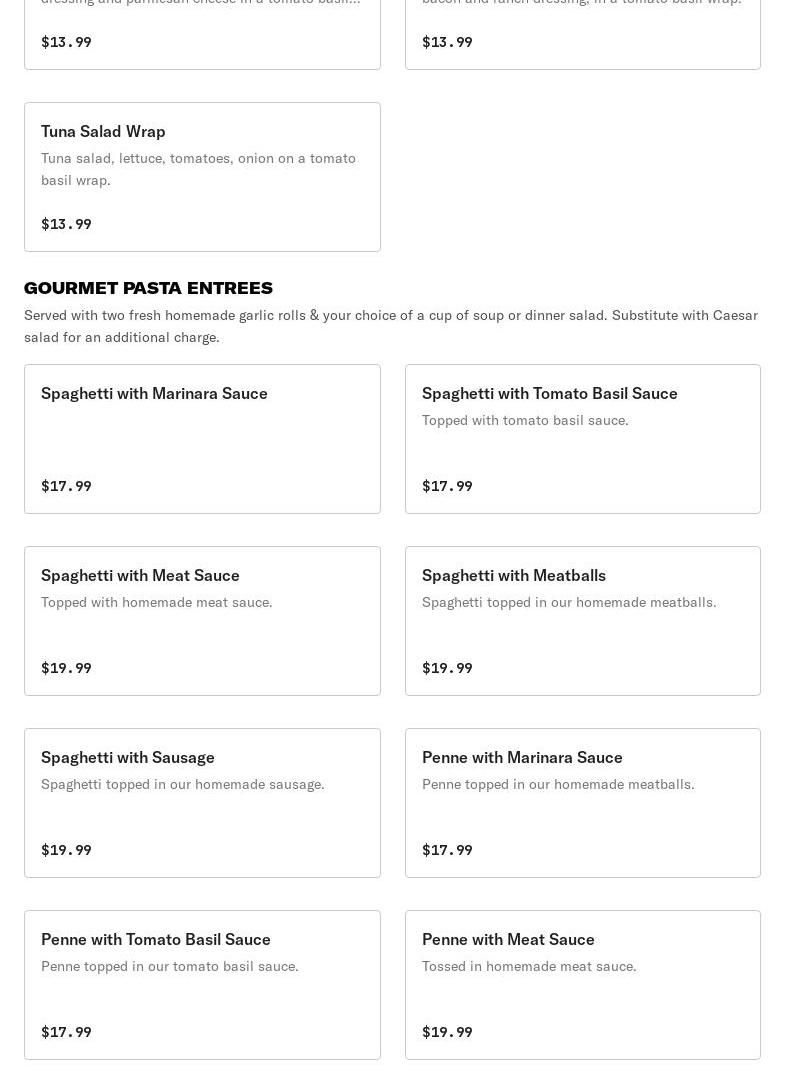
Task: Click the garlic rolls section description text
Action: [390, 325]
